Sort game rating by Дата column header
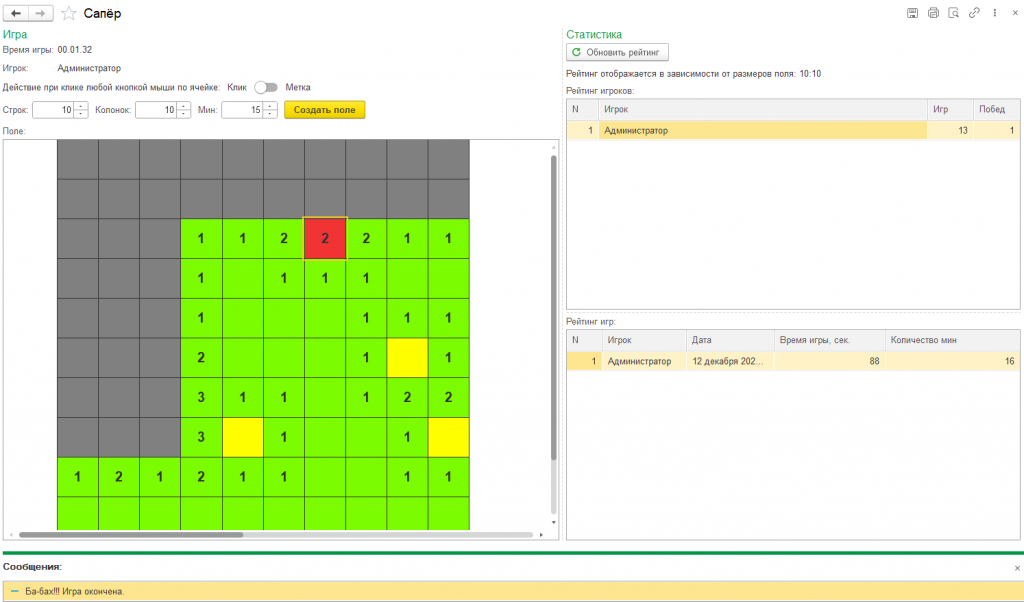Image resolution: width=1024 pixels, height=602 pixels. pyautogui.click(x=730, y=340)
